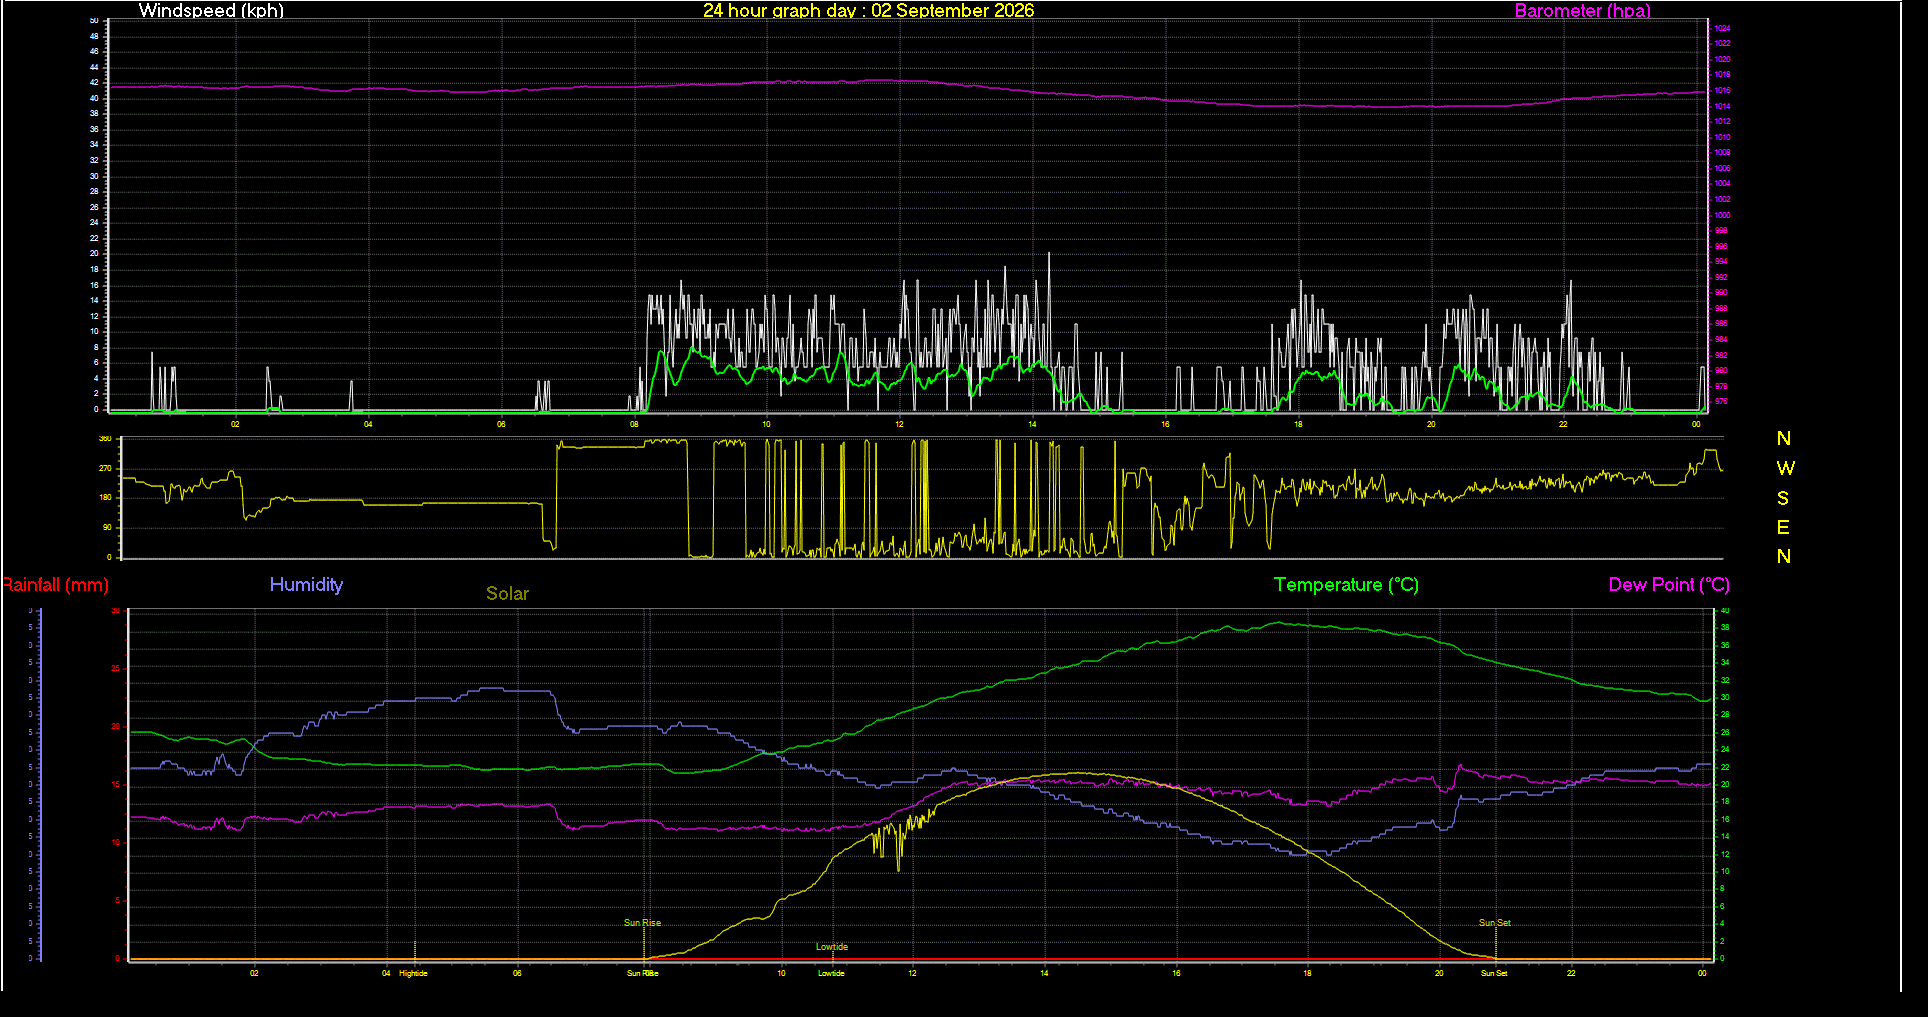Viewport: 1928px width, 1017px height.
Task: Click the '24 hour graph day : 02 September 2026' title
Action: click(868, 11)
